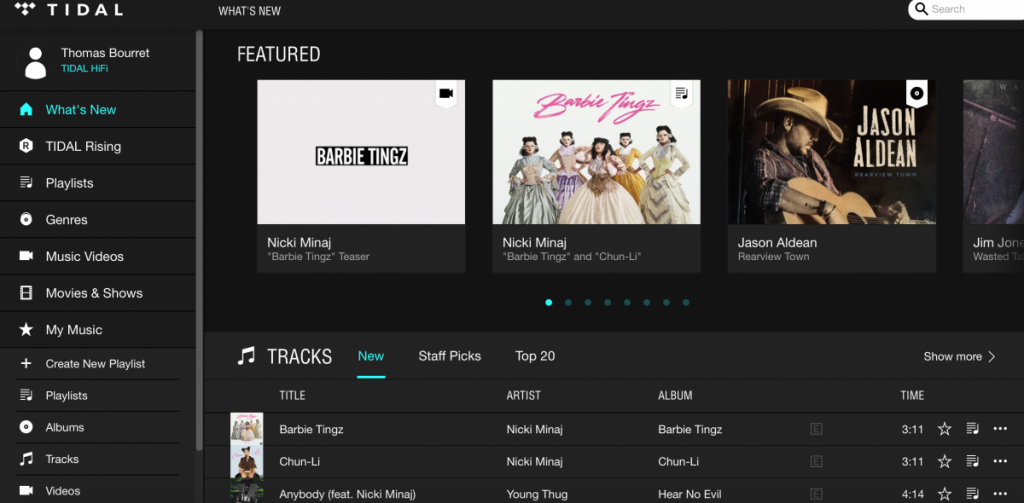Add Chun-Li track to playlist icon
This screenshot has height=503, width=1024.
pos(972,461)
